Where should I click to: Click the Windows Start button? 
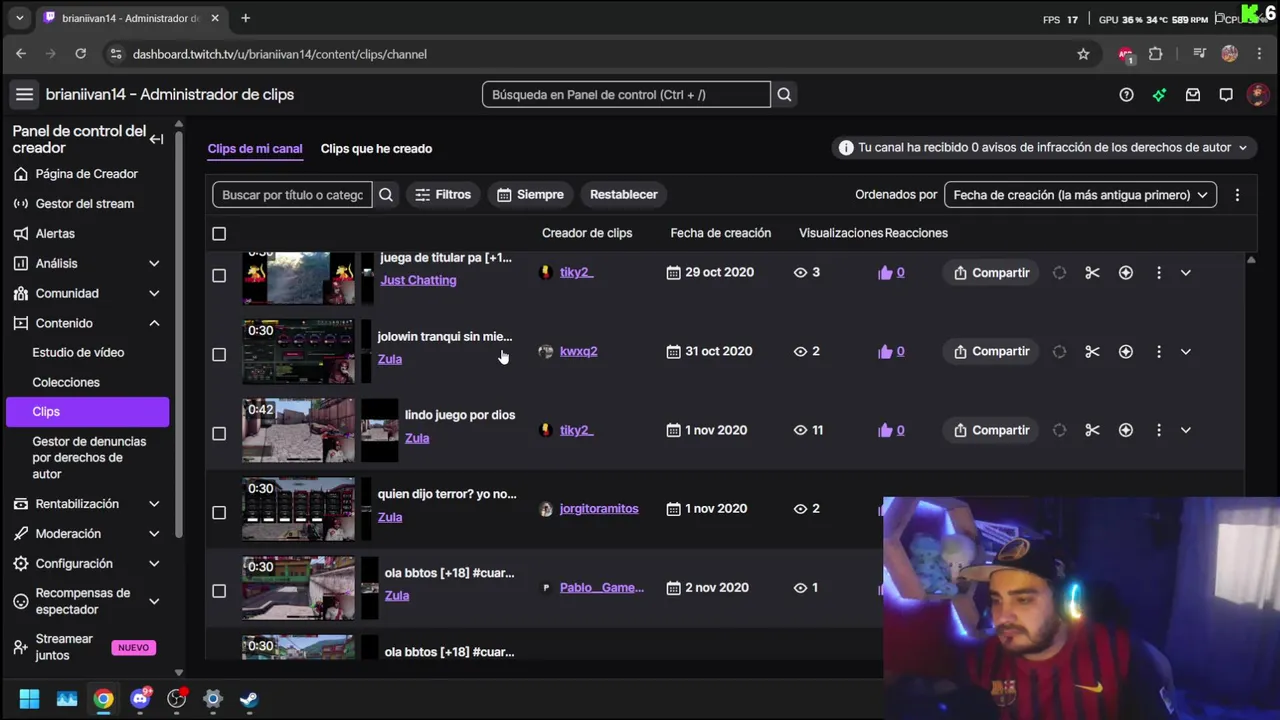point(29,698)
